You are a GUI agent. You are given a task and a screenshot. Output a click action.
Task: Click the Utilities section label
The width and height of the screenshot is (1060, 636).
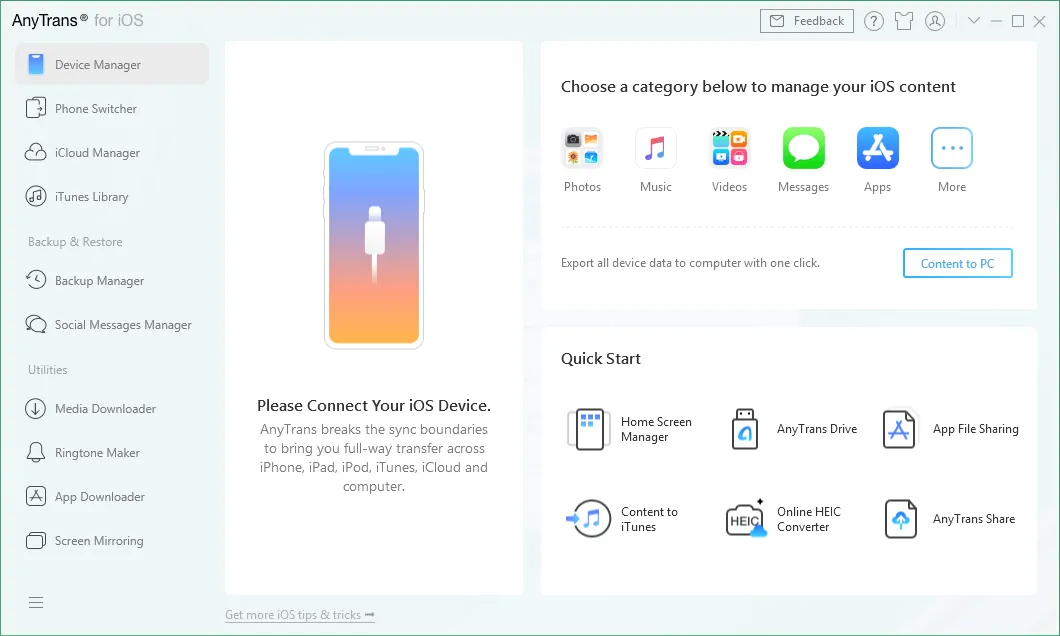click(47, 370)
